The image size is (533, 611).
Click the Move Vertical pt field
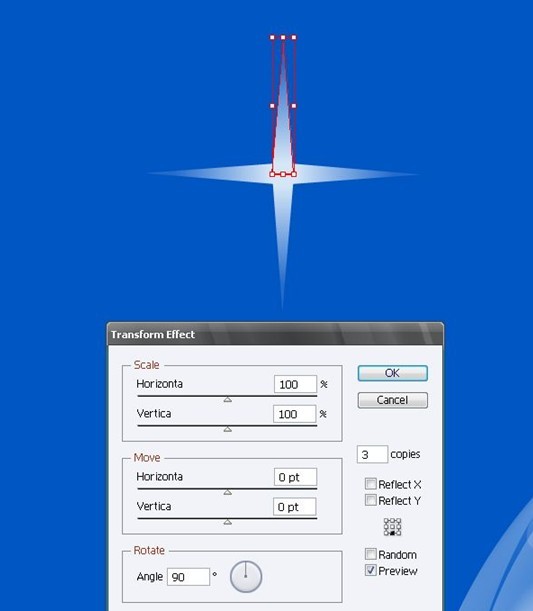coord(294,507)
